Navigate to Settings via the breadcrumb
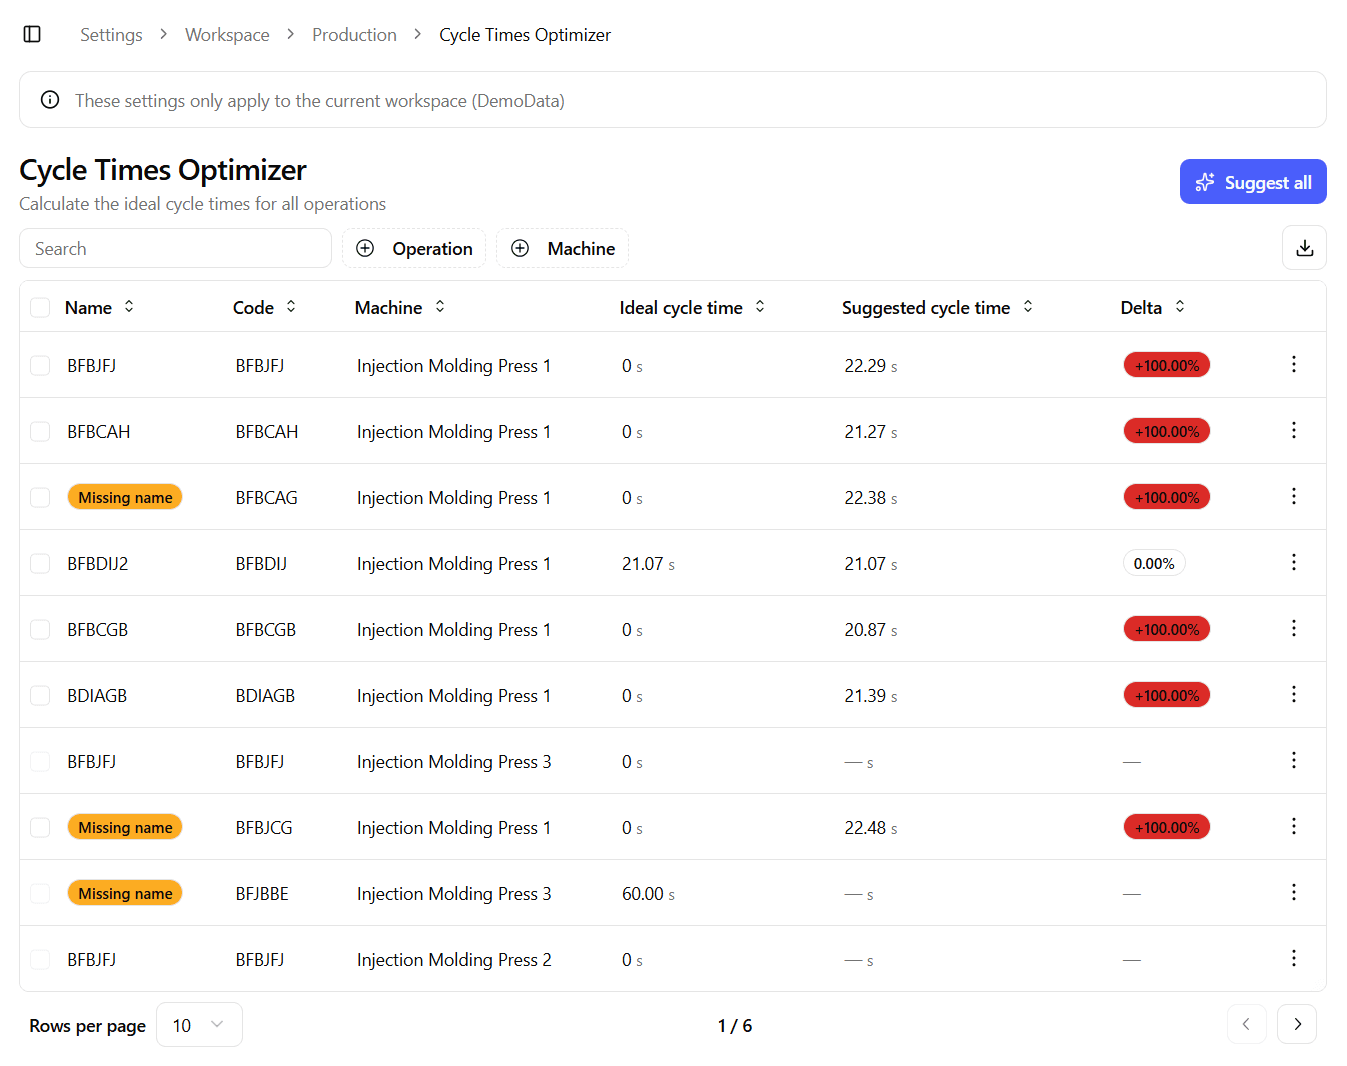 [x=111, y=34]
